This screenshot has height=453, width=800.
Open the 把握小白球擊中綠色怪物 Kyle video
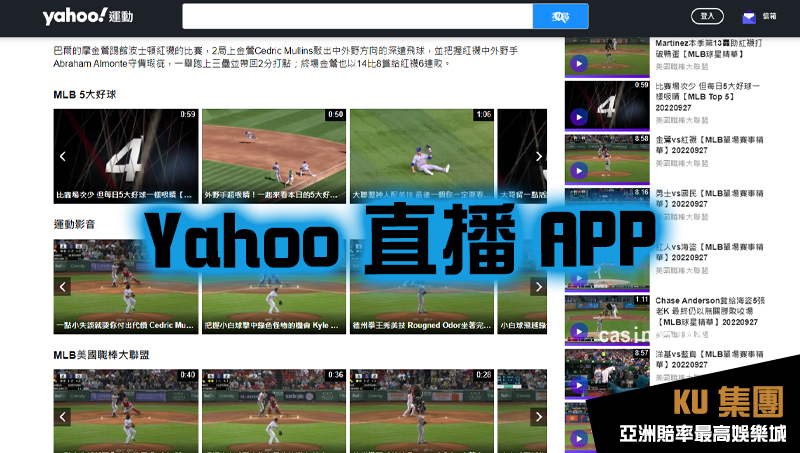[x=274, y=287]
